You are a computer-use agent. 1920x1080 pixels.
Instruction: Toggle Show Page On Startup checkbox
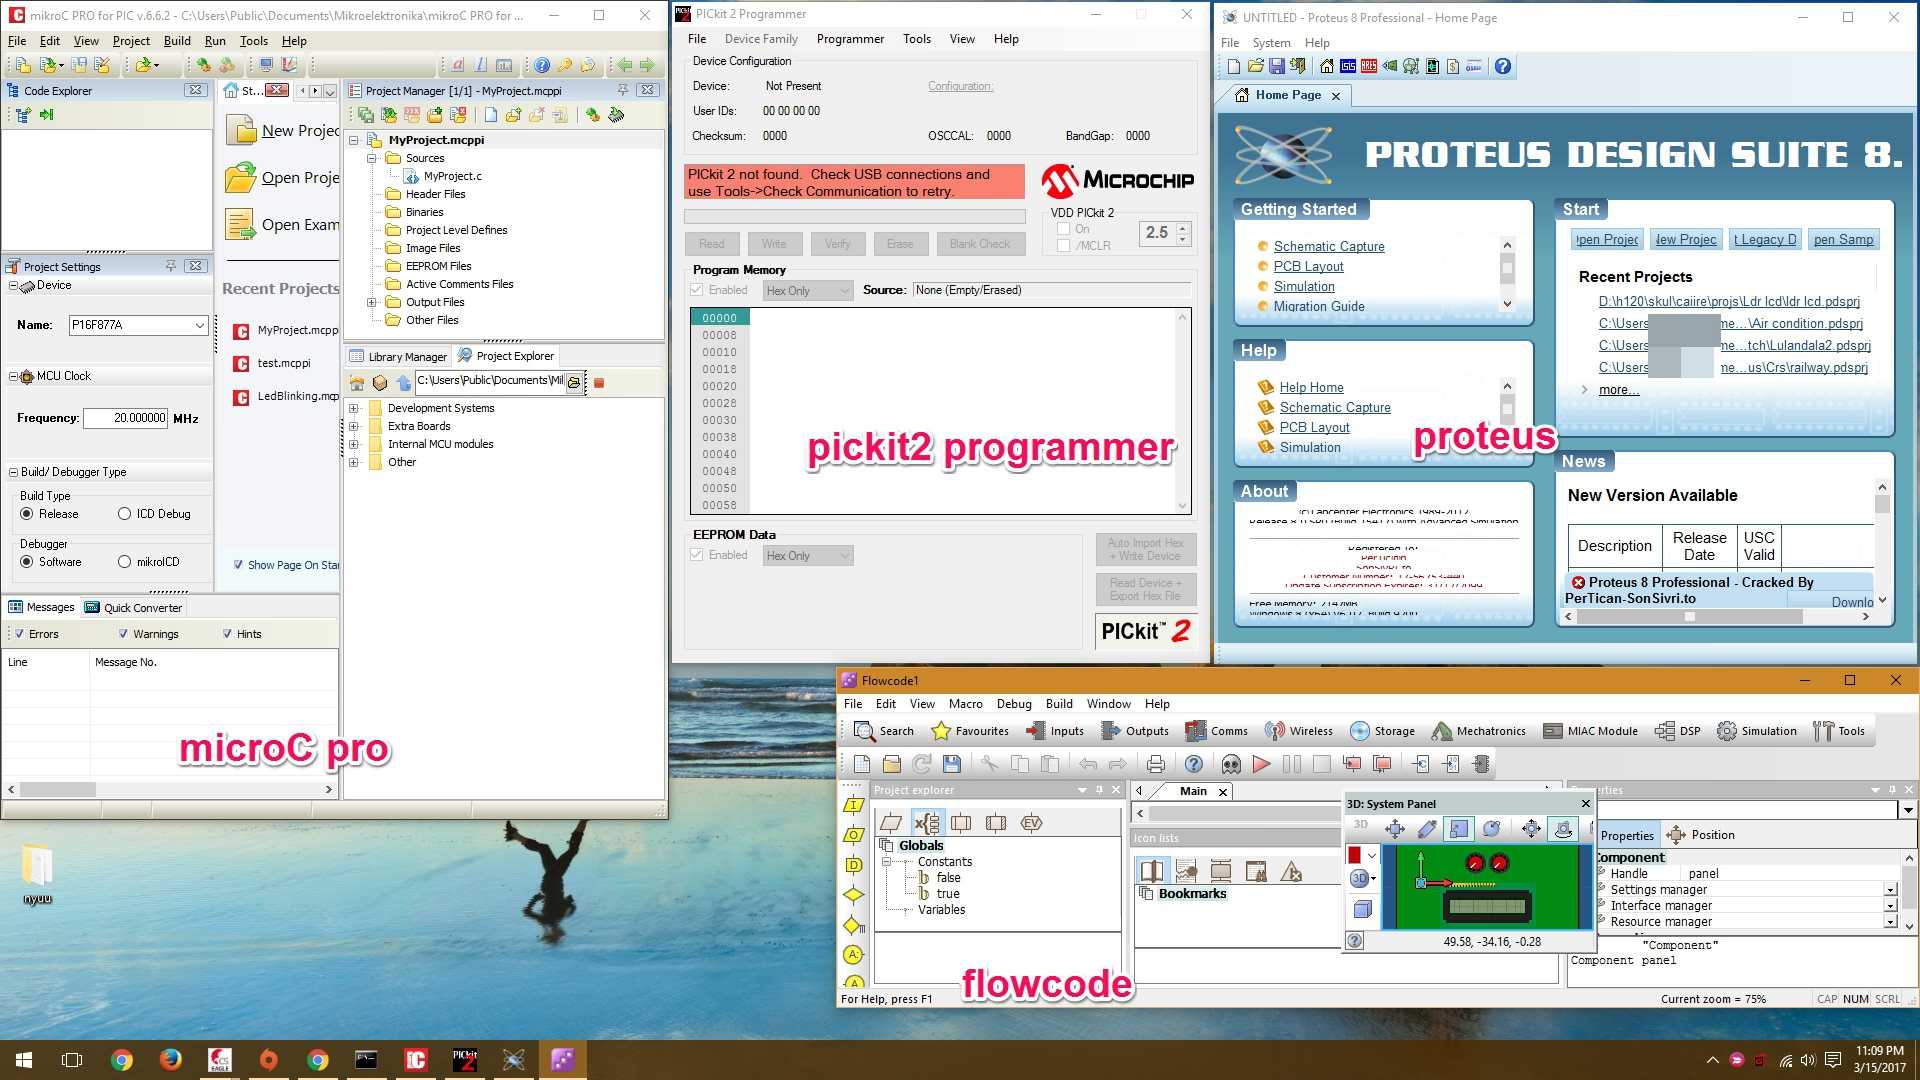point(238,565)
